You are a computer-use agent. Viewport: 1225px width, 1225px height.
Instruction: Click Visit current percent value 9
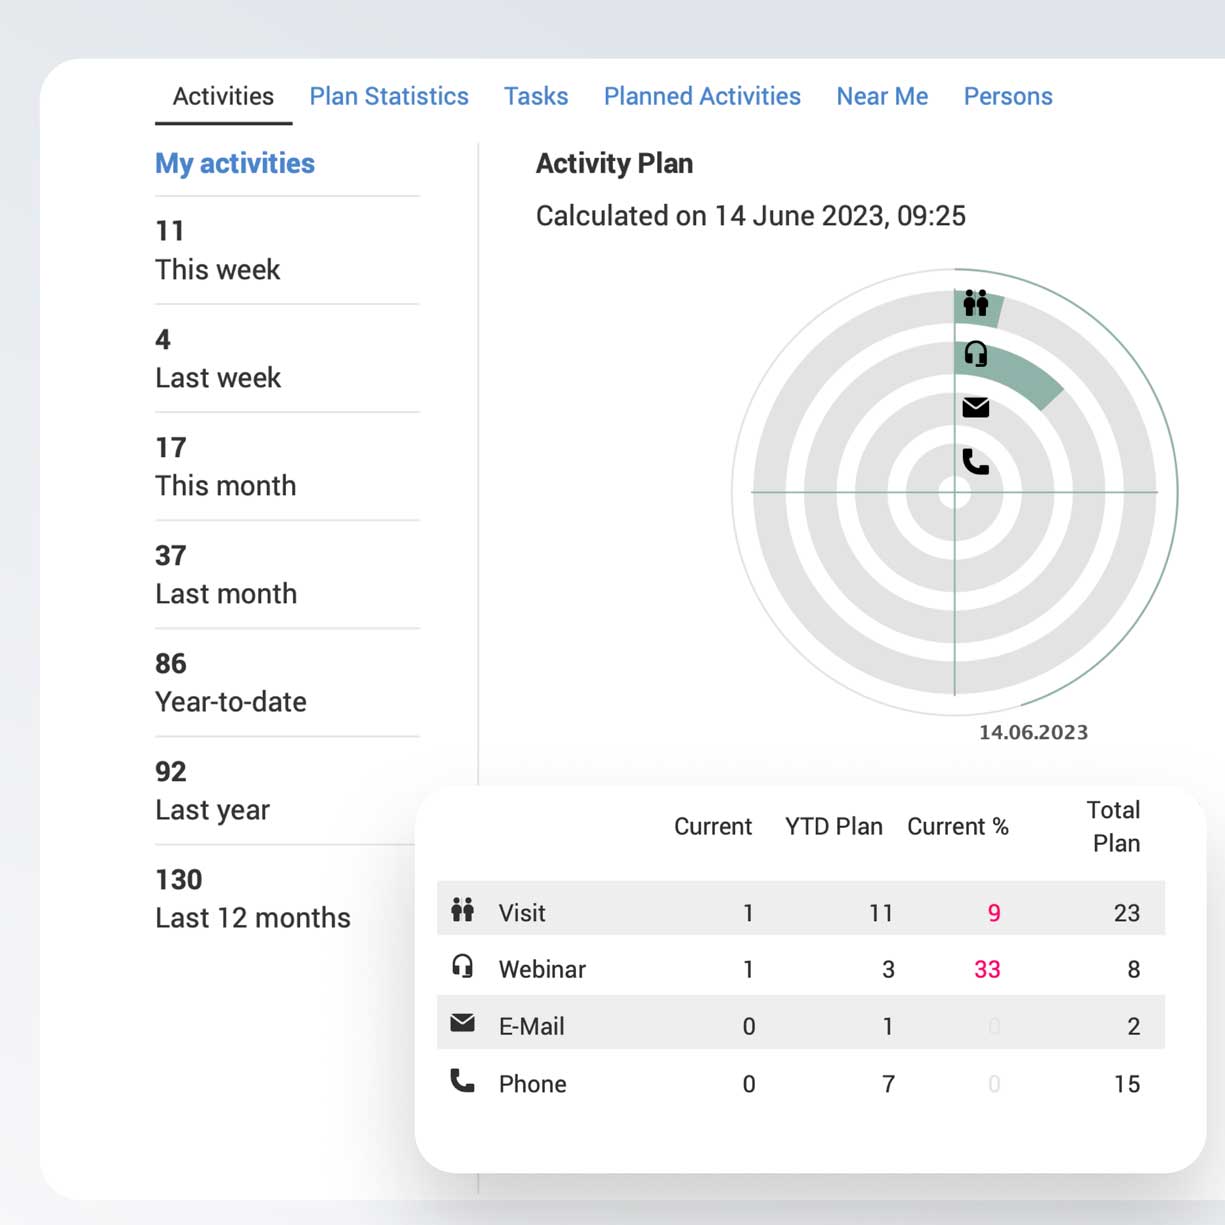994,913
